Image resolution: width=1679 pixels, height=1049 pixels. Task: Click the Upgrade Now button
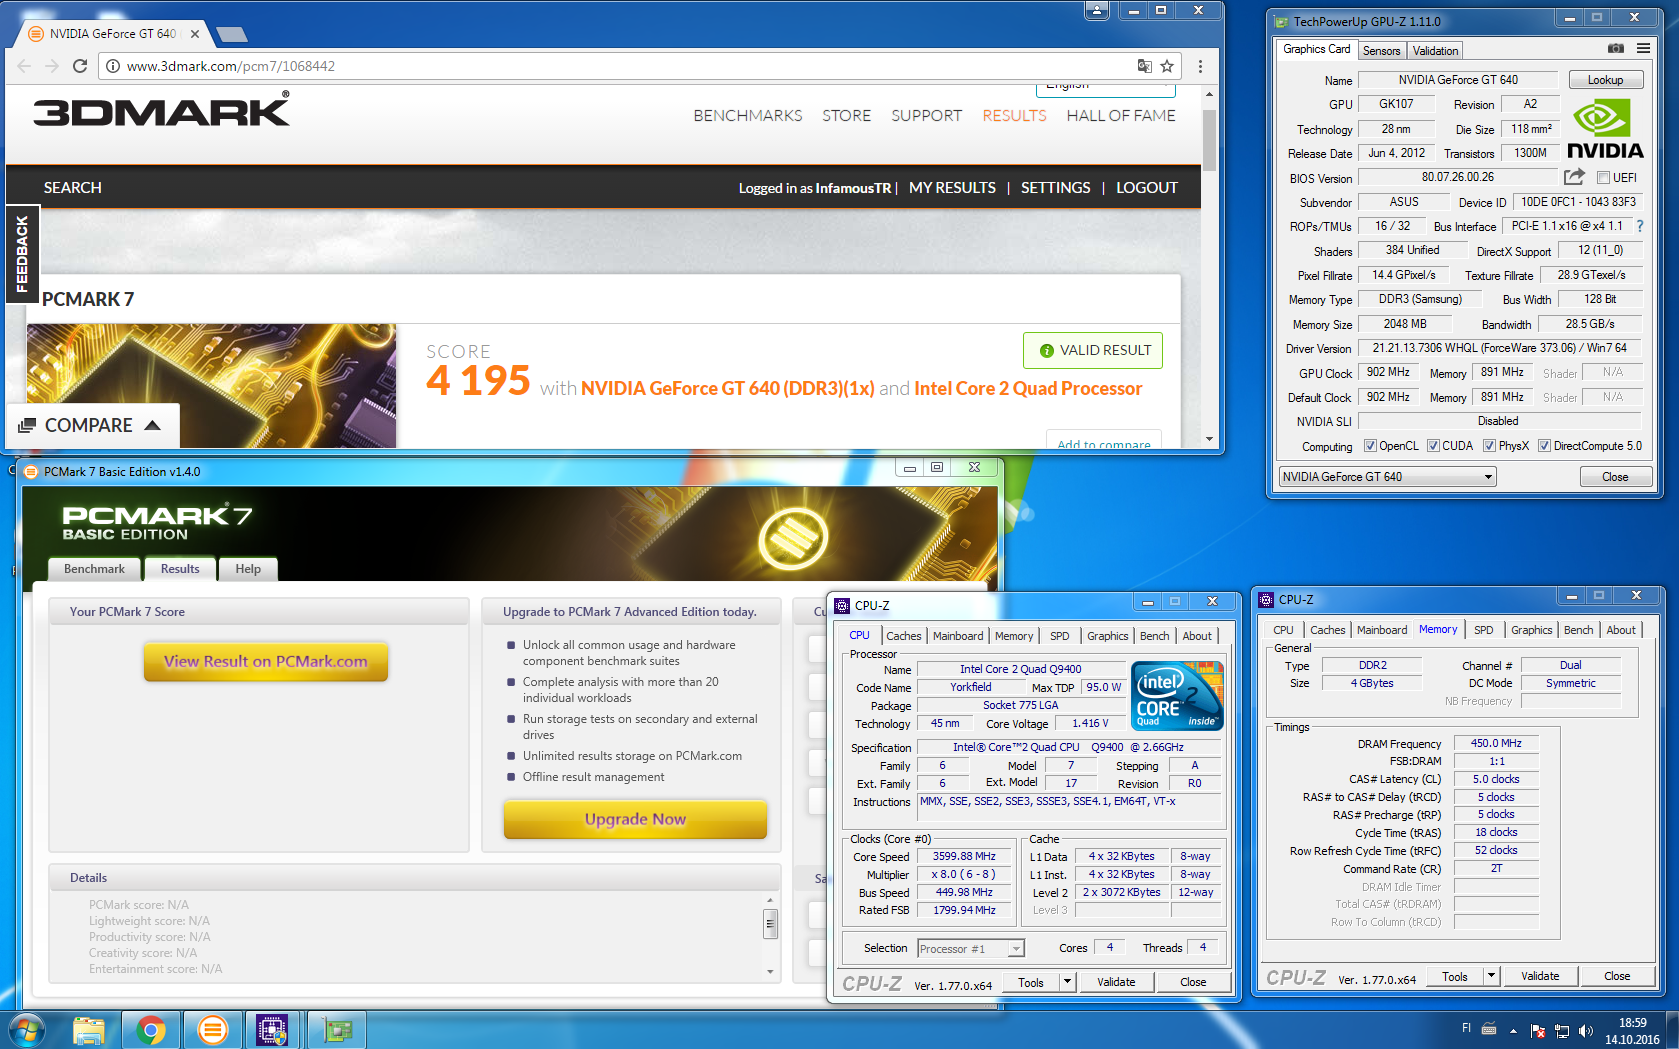click(x=635, y=819)
